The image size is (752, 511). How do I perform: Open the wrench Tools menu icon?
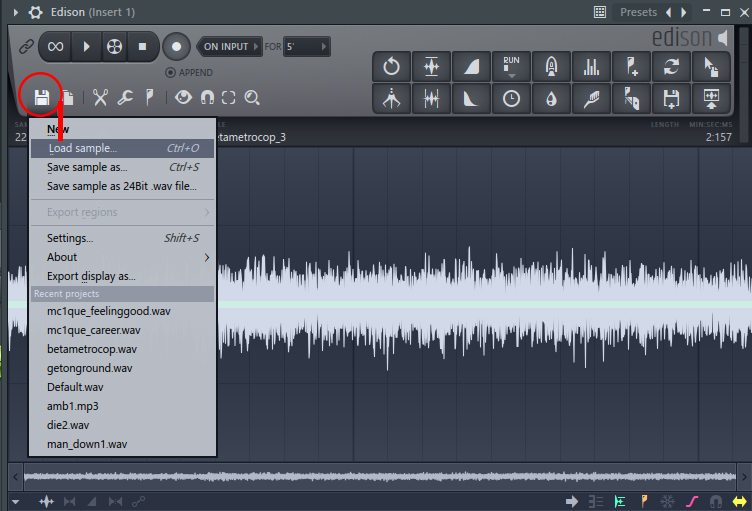125,97
